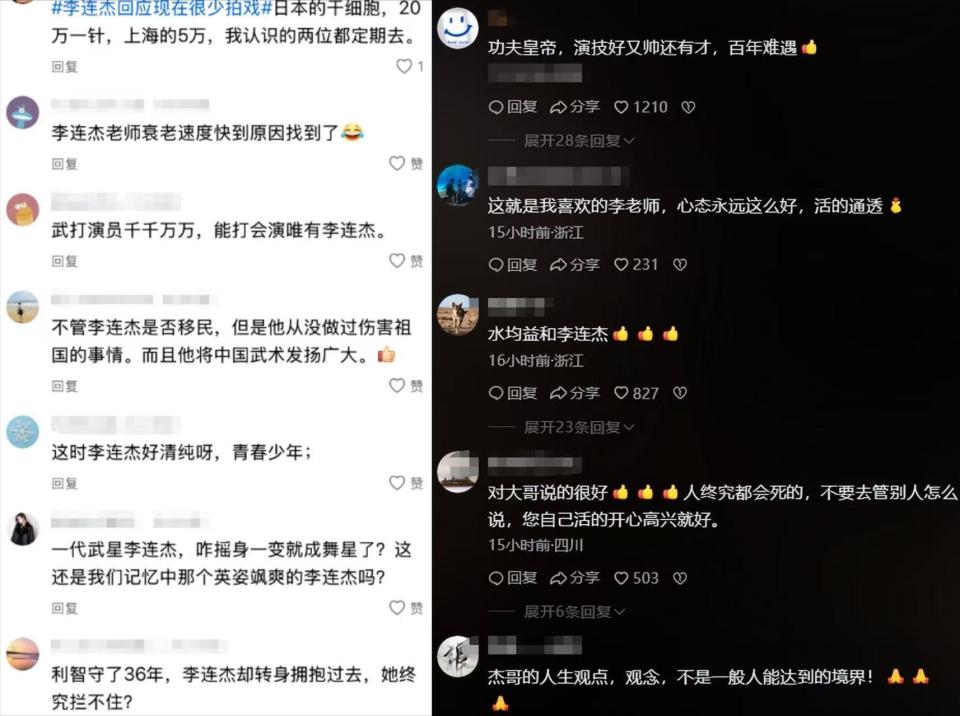The image size is (960, 716).
Task: Share the 功夫皇帝 comment
Action: 574,107
